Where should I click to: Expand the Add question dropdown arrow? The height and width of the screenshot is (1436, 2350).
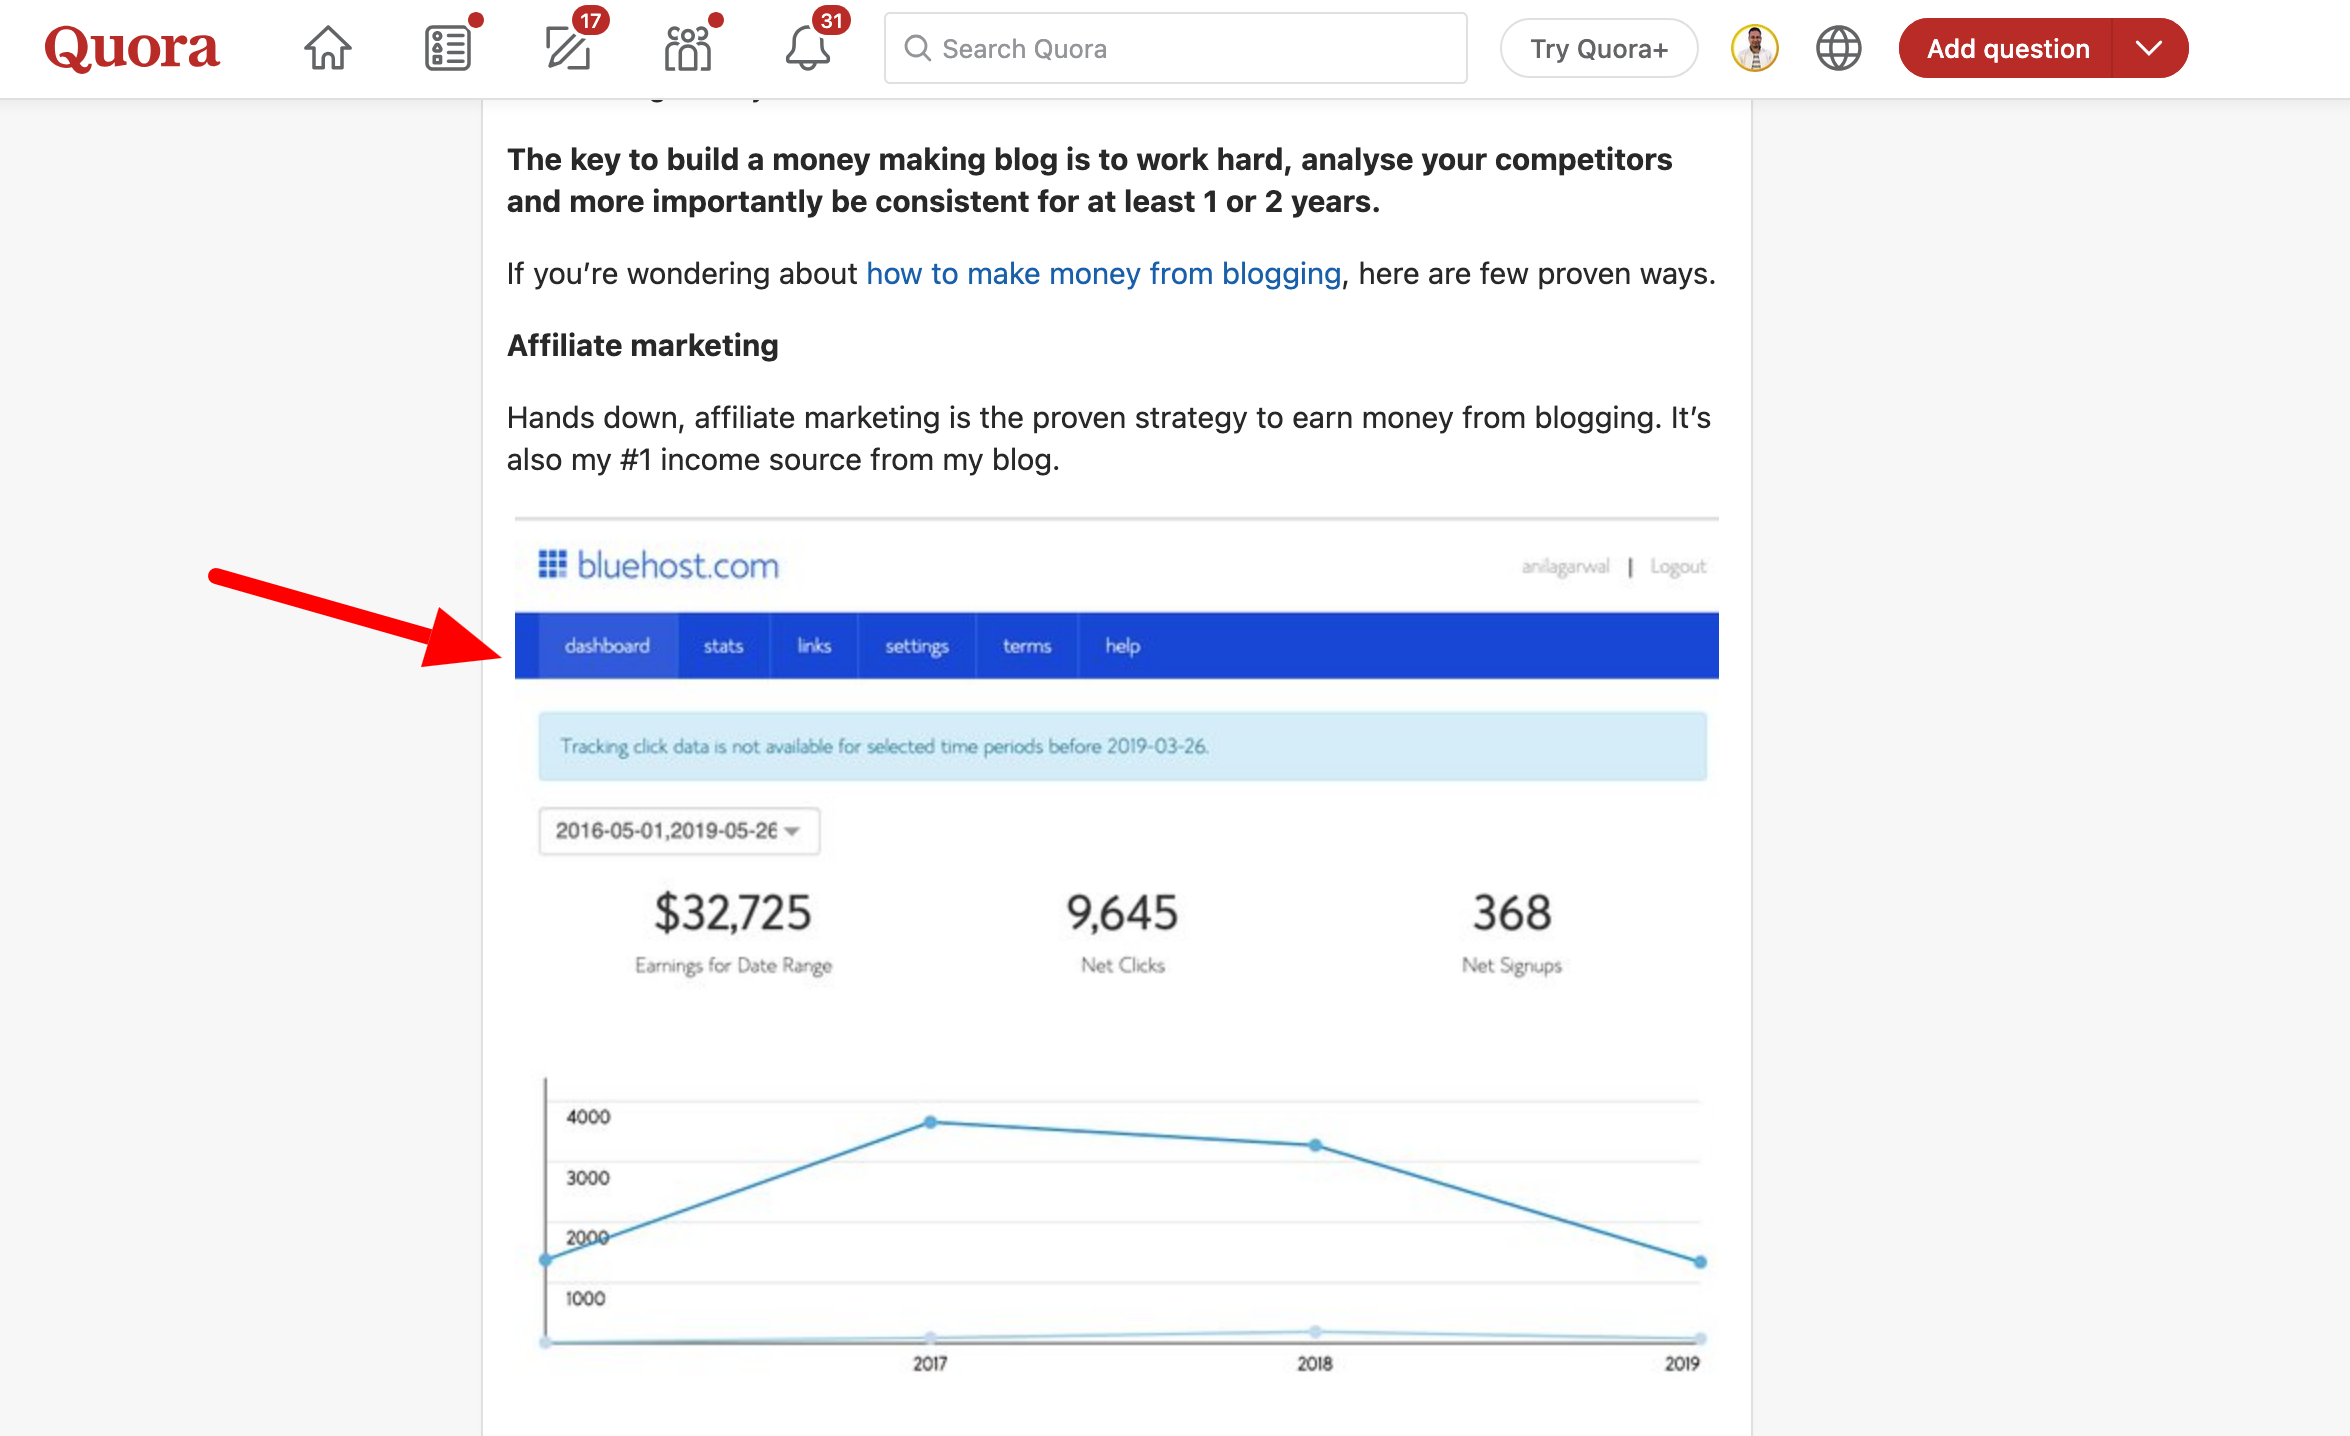pyautogui.click(x=2150, y=48)
